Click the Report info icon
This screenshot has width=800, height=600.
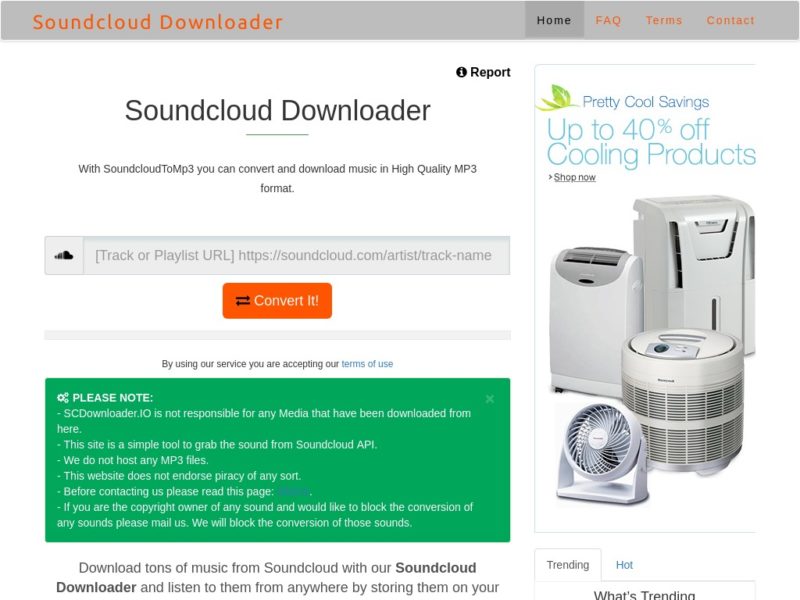point(461,72)
